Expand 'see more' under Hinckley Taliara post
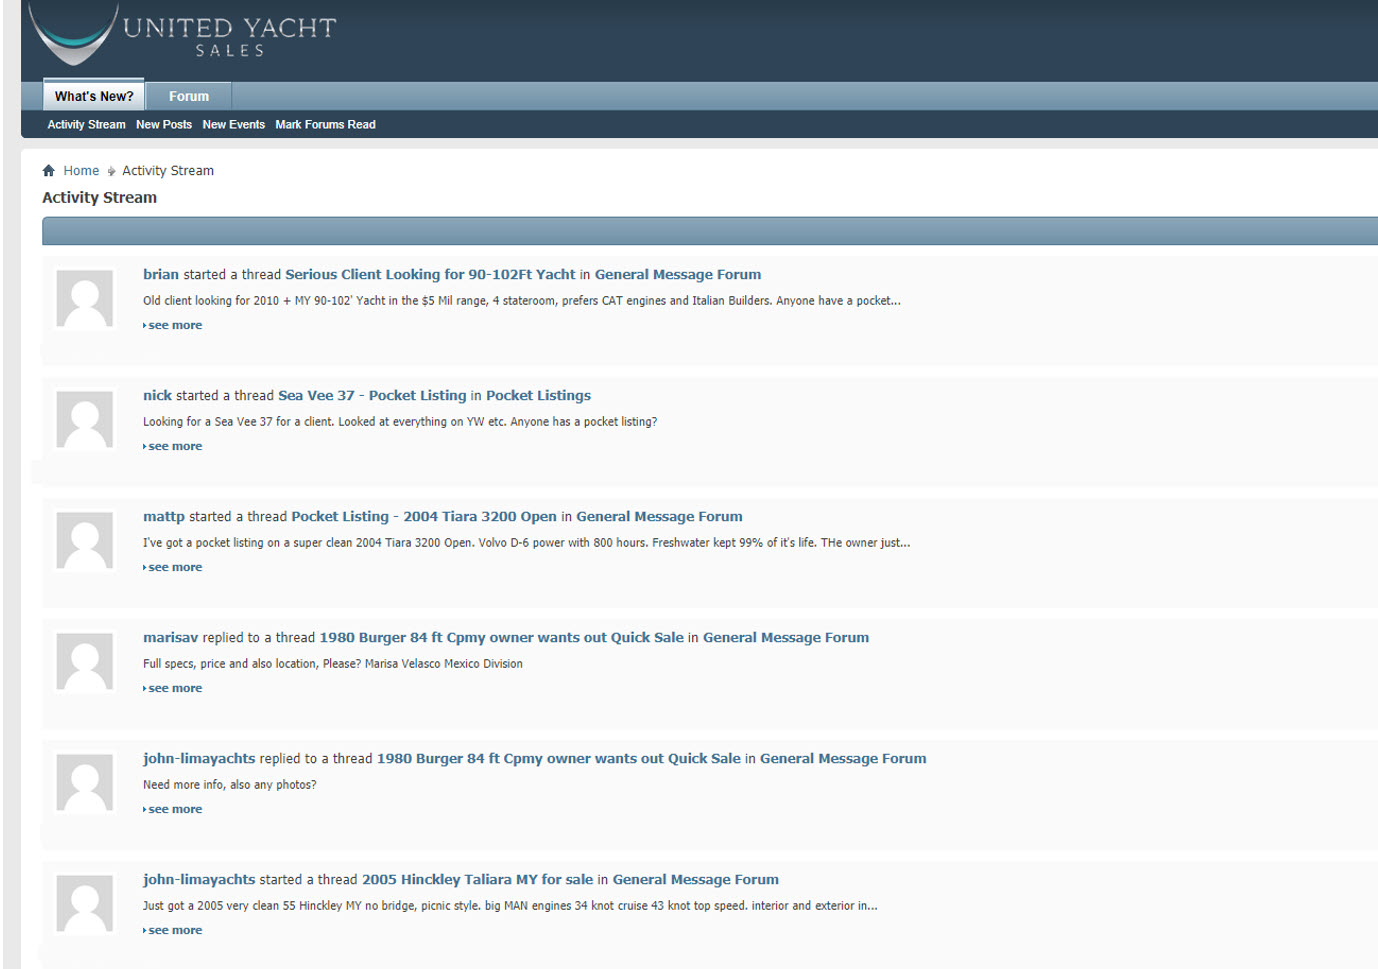The image size is (1378, 969). [x=175, y=931]
